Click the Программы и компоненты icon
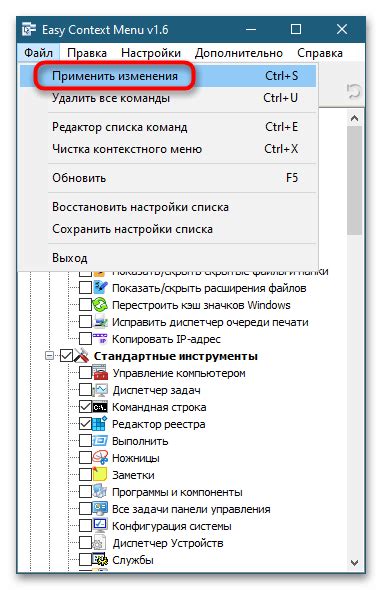 [x=100, y=492]
